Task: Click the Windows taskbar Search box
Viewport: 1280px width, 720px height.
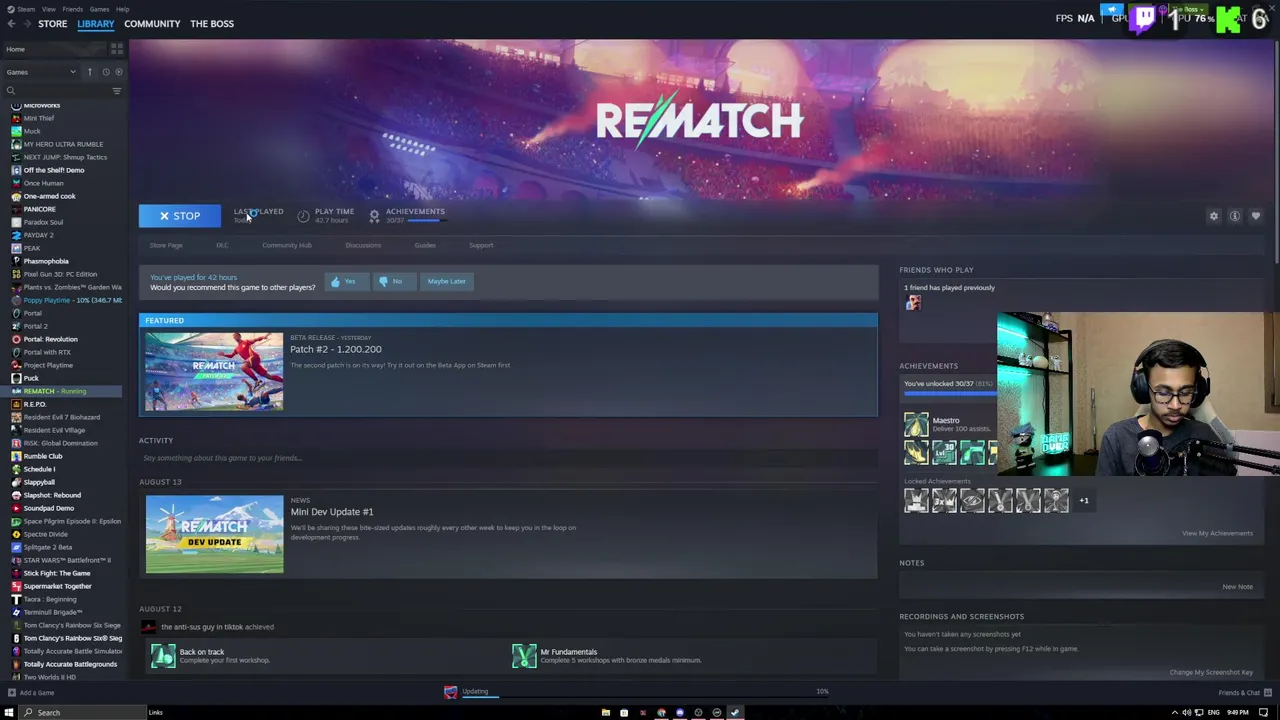Action: tap(82, 713)
